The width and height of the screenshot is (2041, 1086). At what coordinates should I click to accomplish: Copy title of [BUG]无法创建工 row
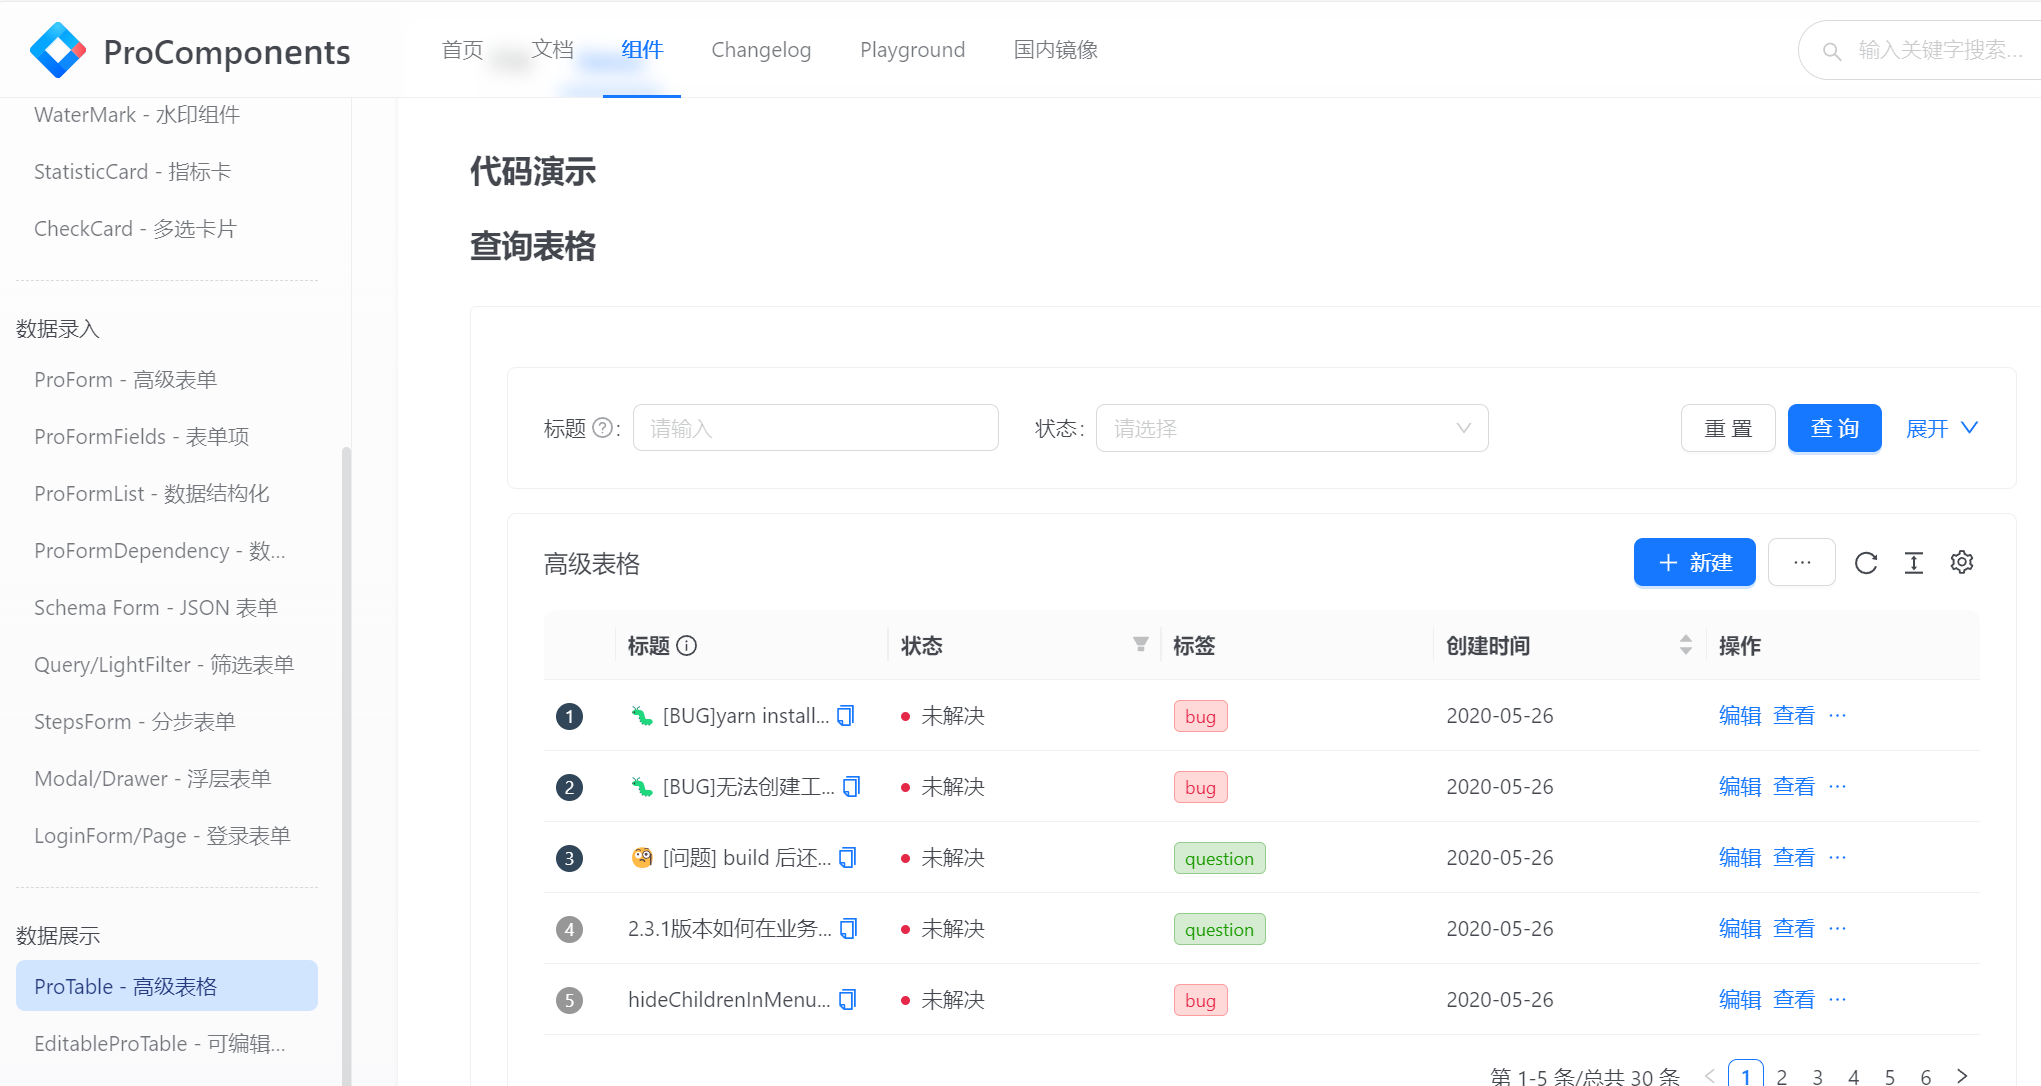[x=852, y=787]
